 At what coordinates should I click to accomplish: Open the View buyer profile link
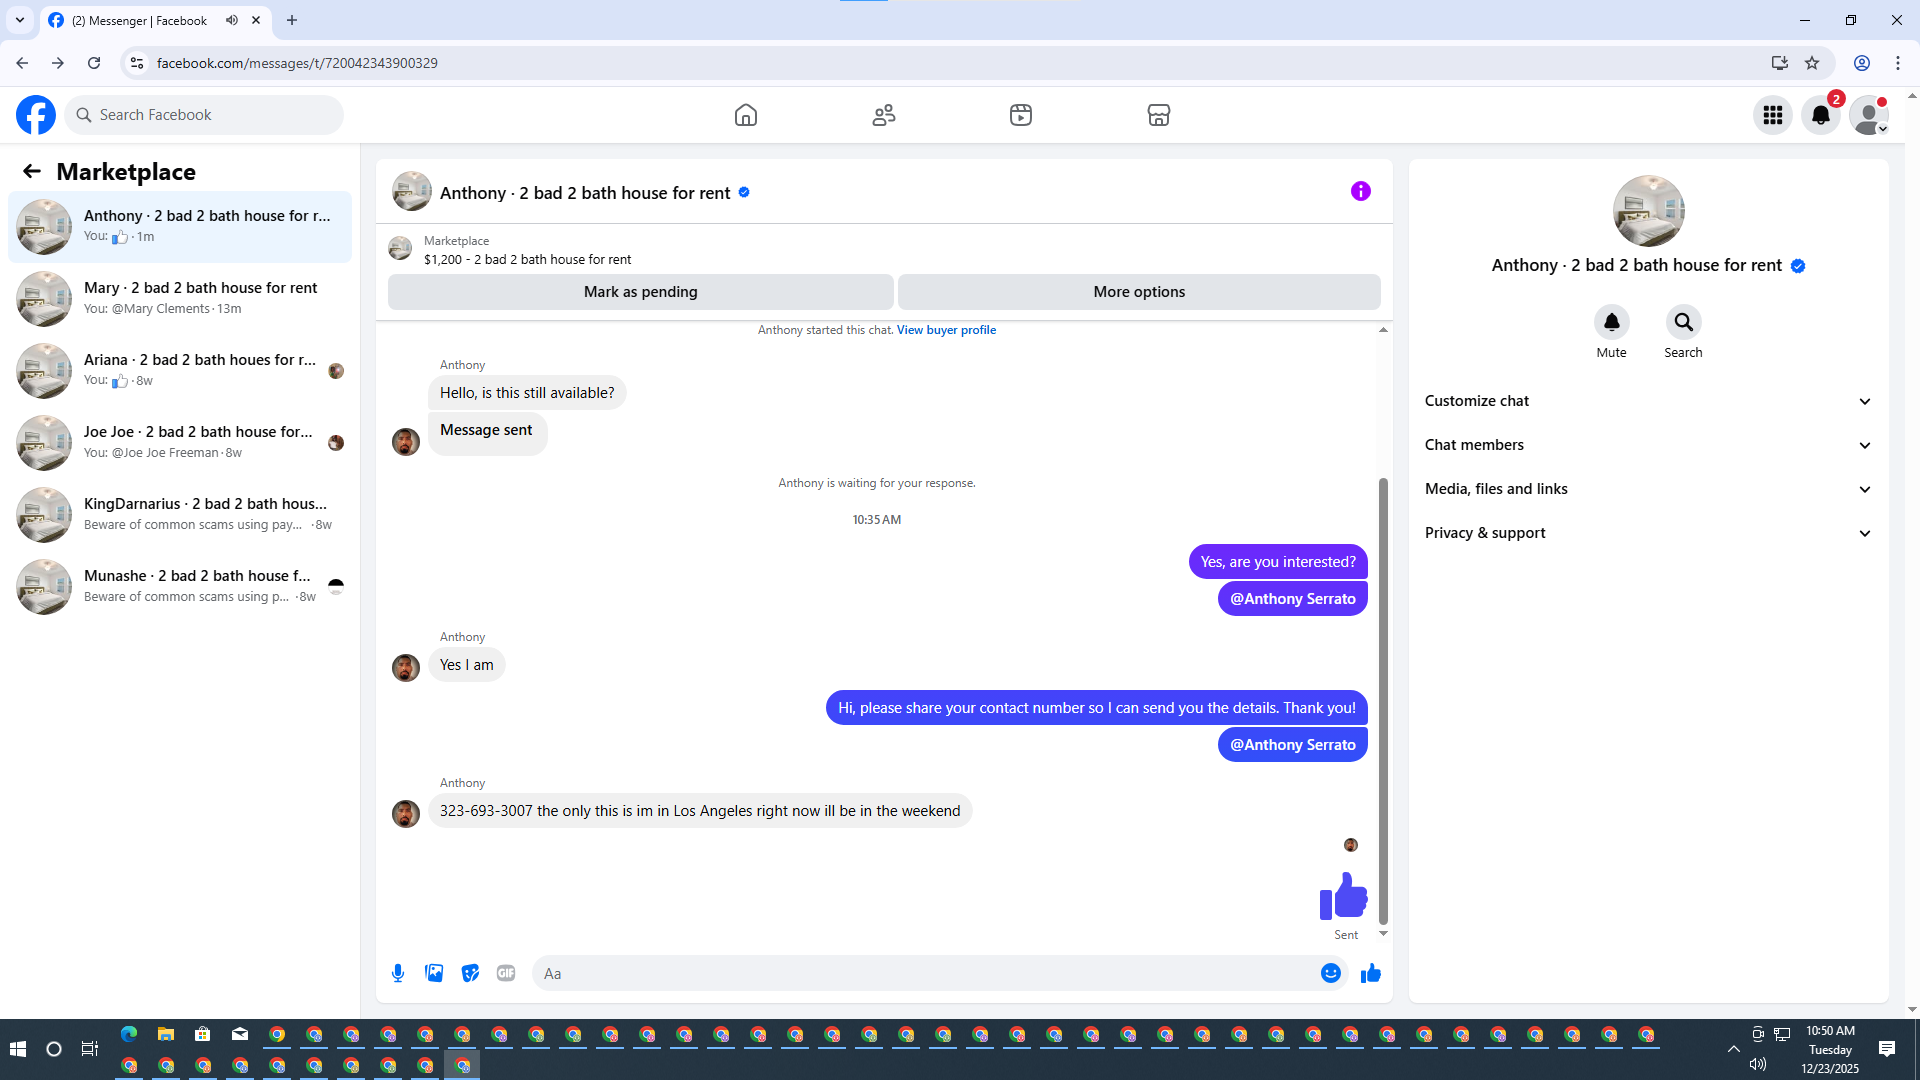tap(946, 330)
